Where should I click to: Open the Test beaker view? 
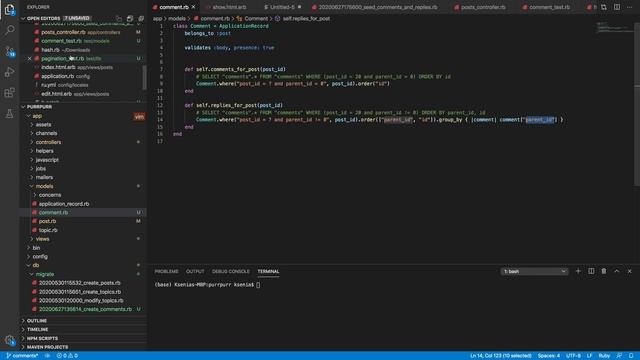click(9, 113)
